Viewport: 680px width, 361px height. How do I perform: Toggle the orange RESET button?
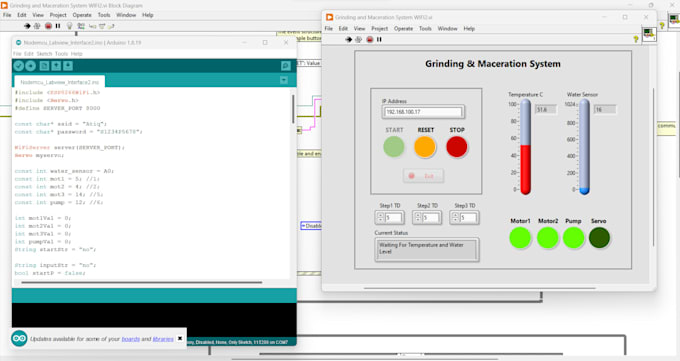pyautogui.click(x=425, y=147)
